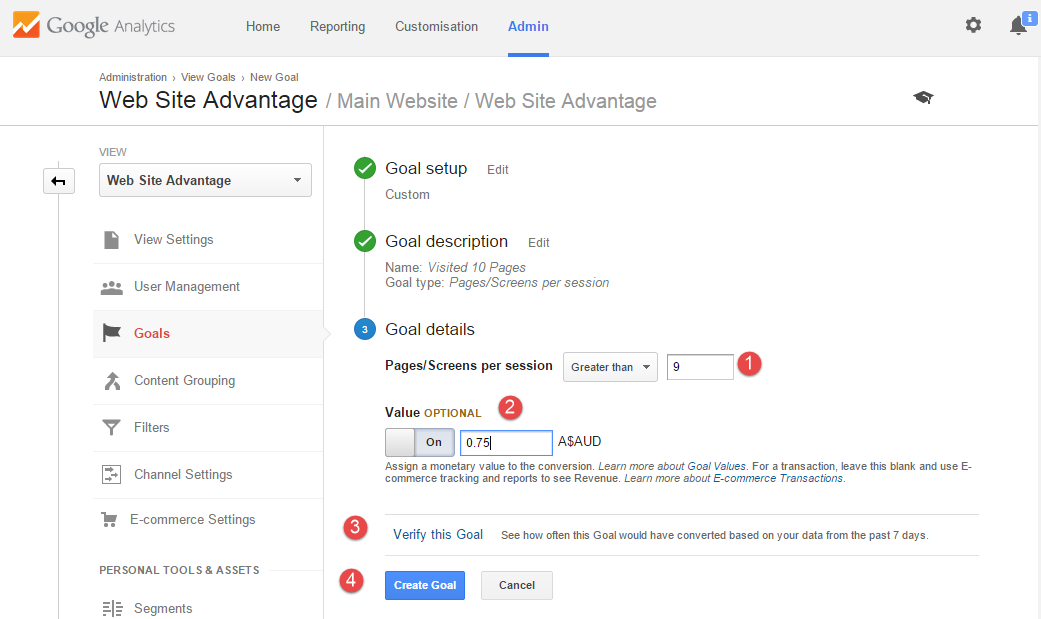Click the blue step 3 Goal details circle
1041x619 pixels.
tap(364, 329)
